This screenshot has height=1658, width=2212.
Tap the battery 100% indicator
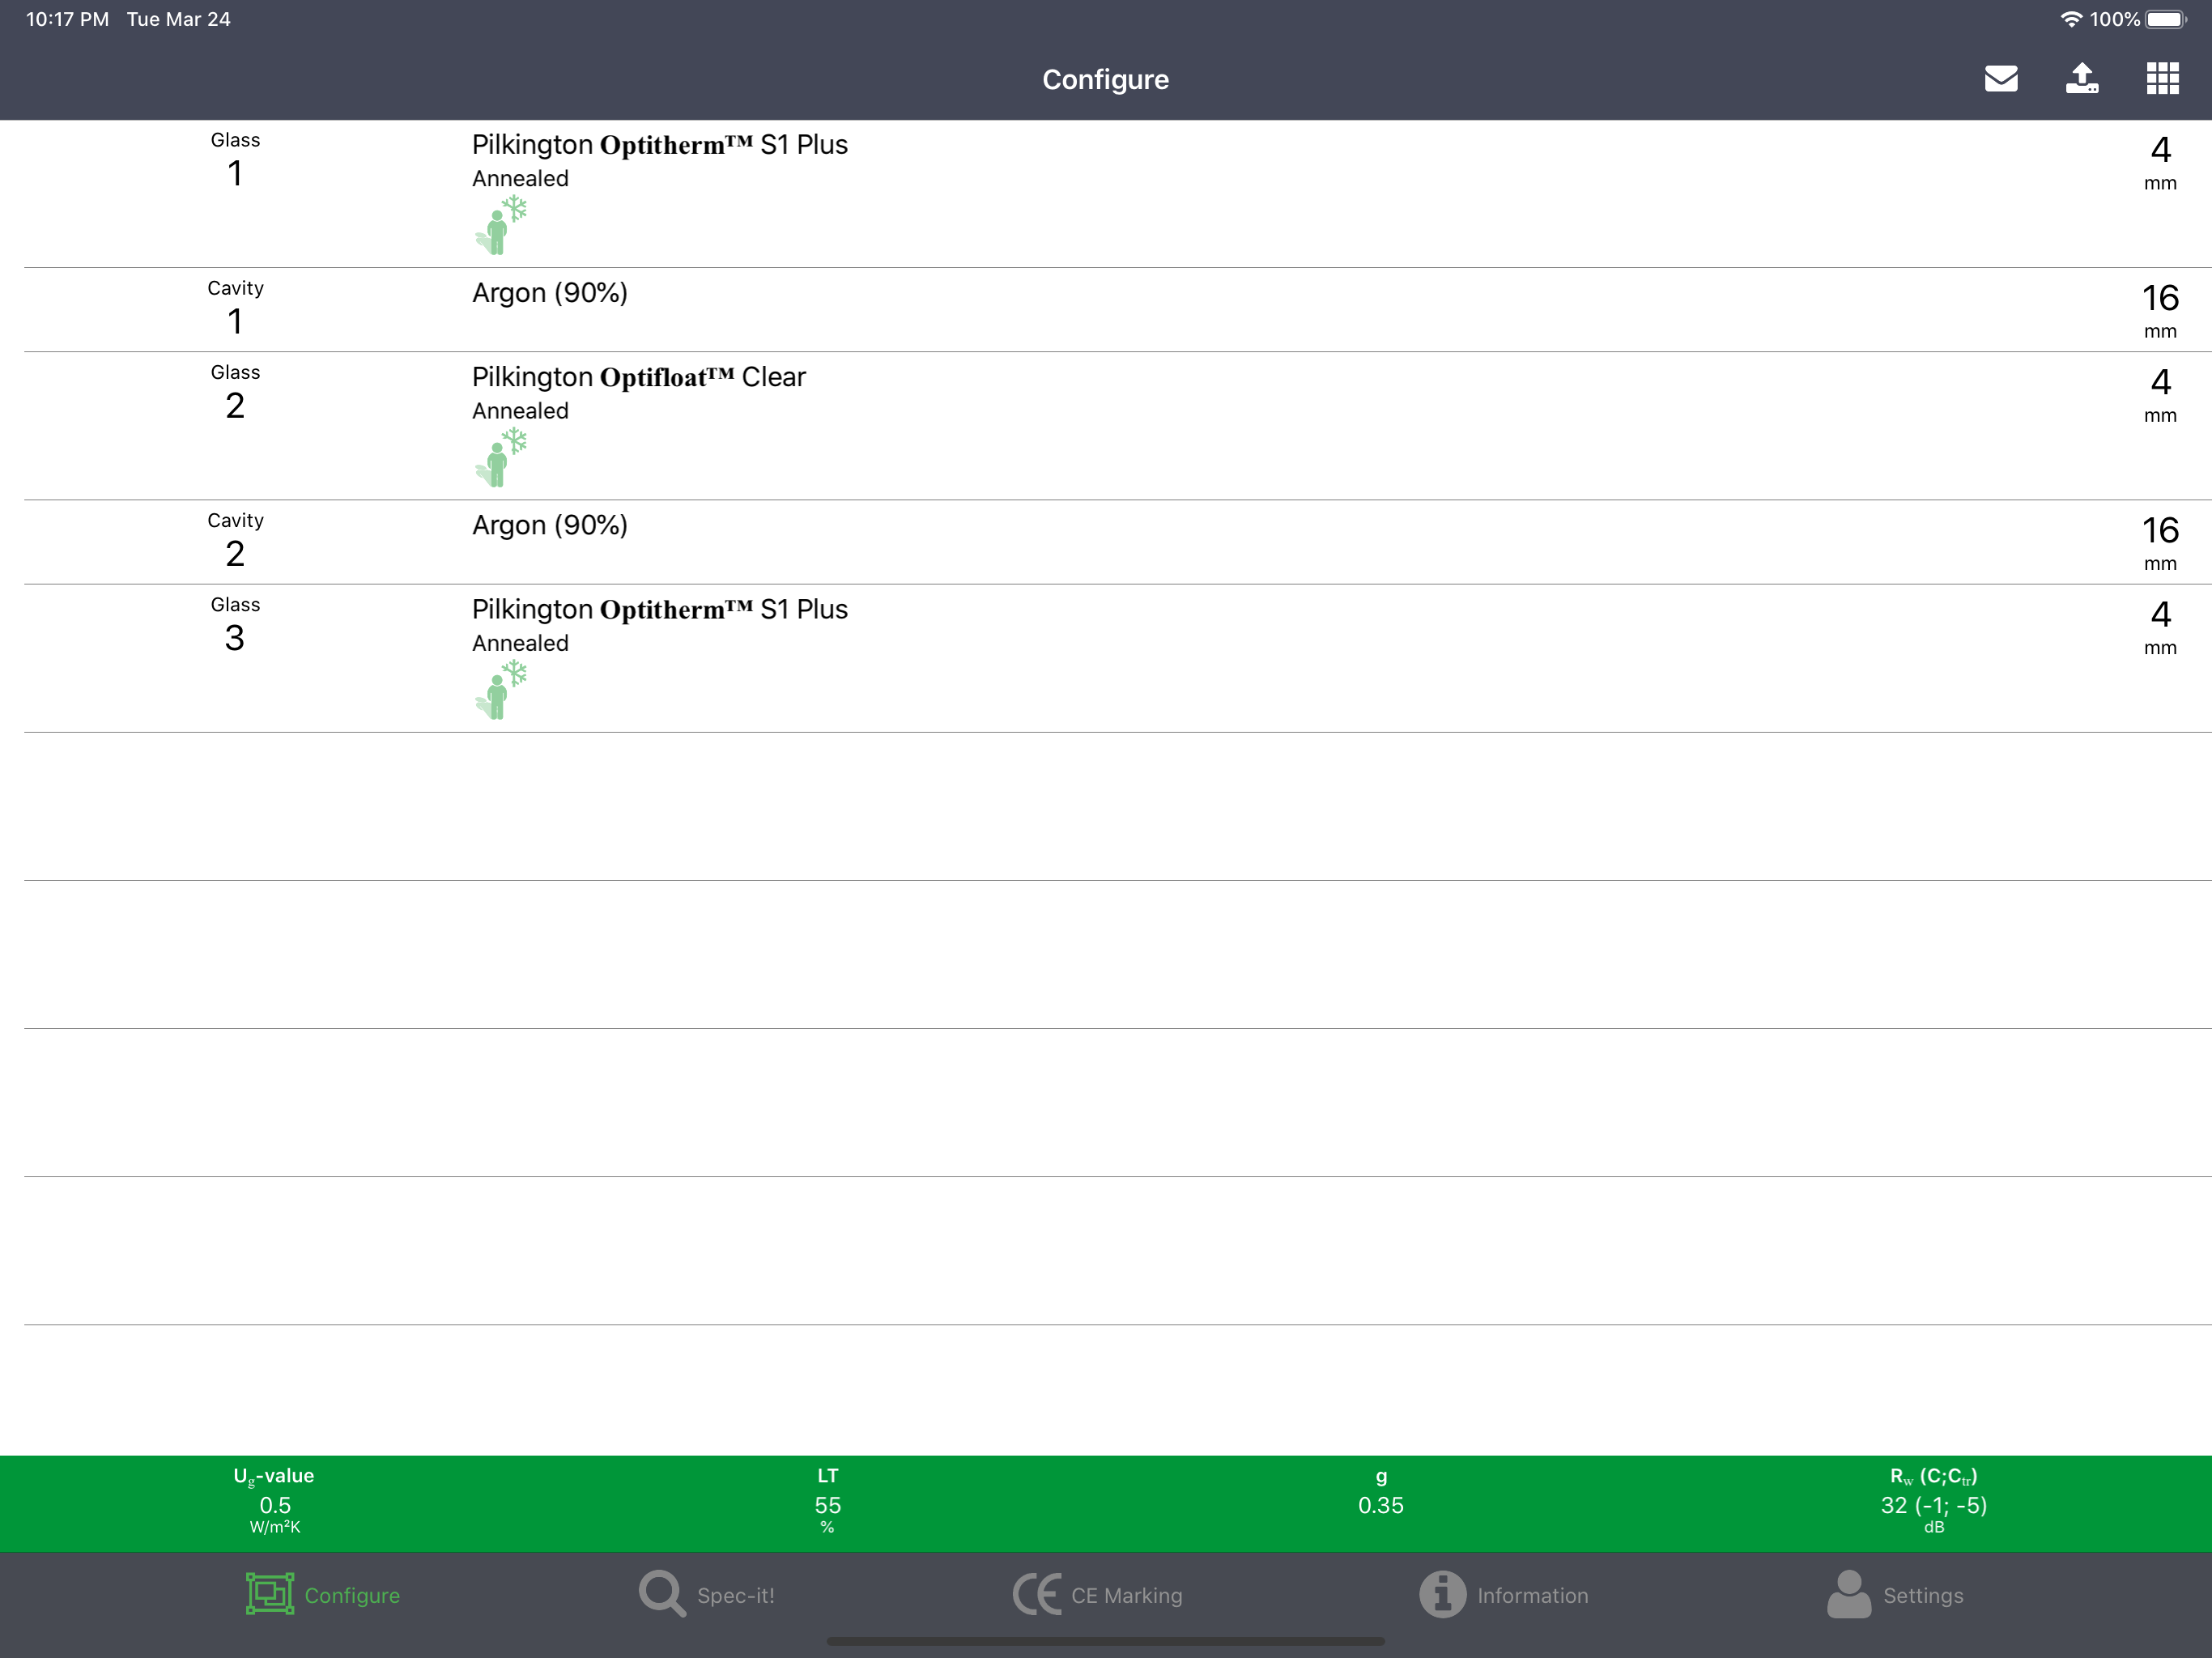2138,19
